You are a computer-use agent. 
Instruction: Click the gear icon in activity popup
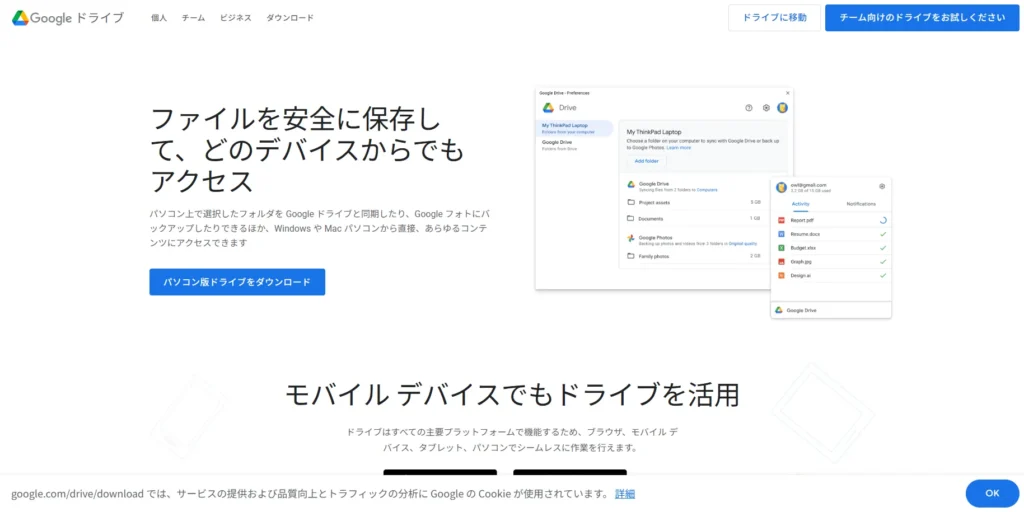[x=882, y=186]
